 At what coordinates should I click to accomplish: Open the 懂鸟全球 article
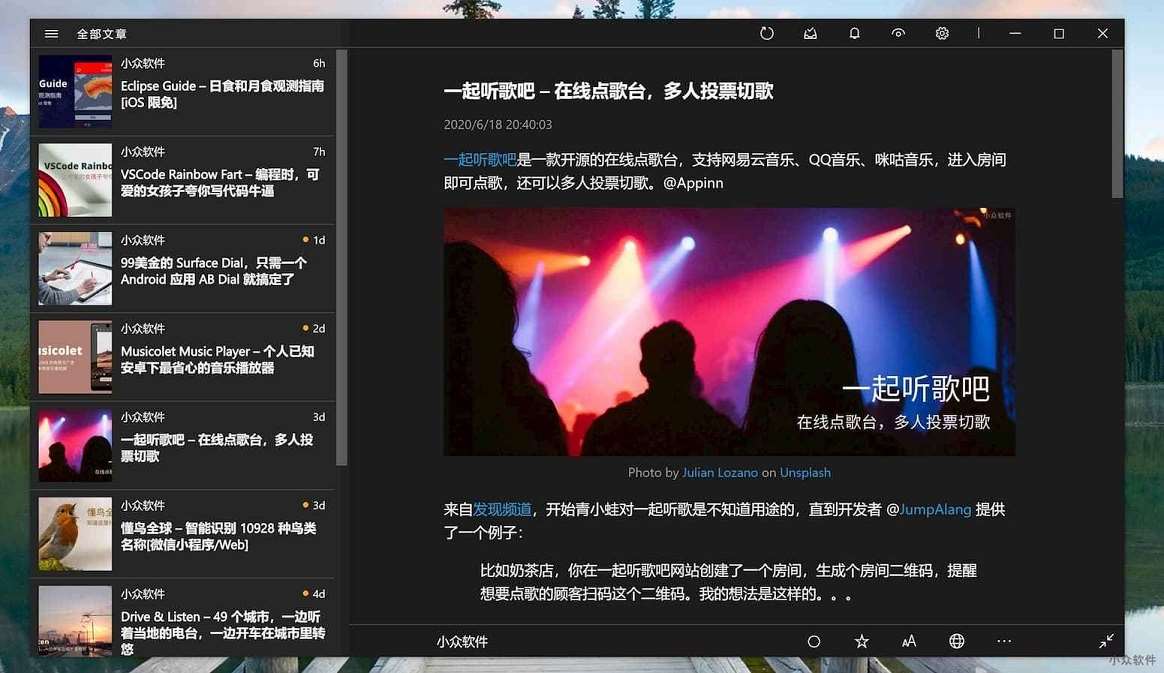pyautogui.click(x=183, y=534)
